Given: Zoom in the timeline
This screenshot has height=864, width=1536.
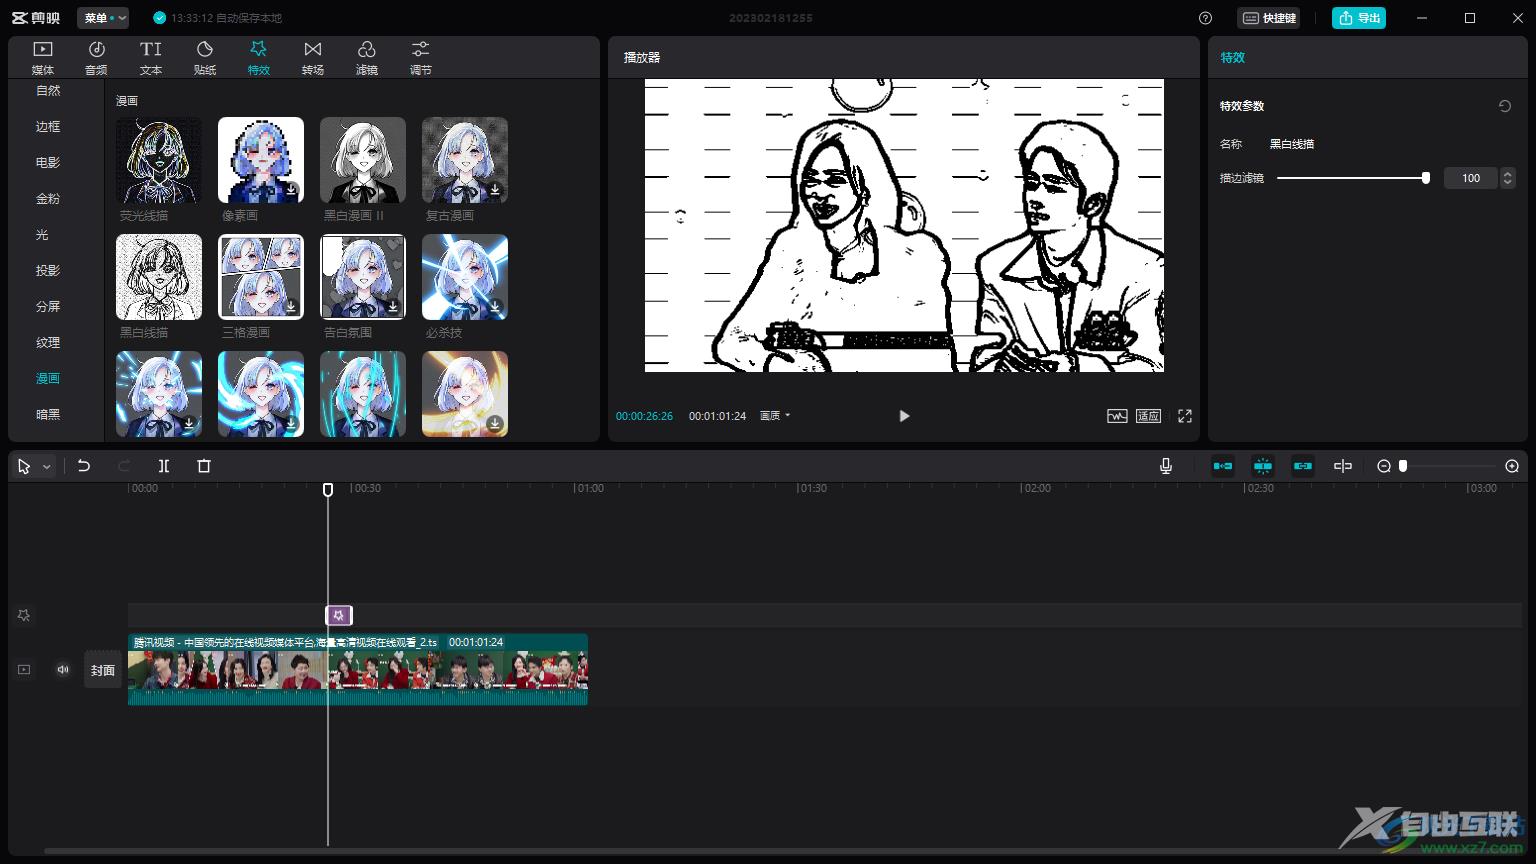Looking at the screenshot, I should click(x=1512, y=466).
